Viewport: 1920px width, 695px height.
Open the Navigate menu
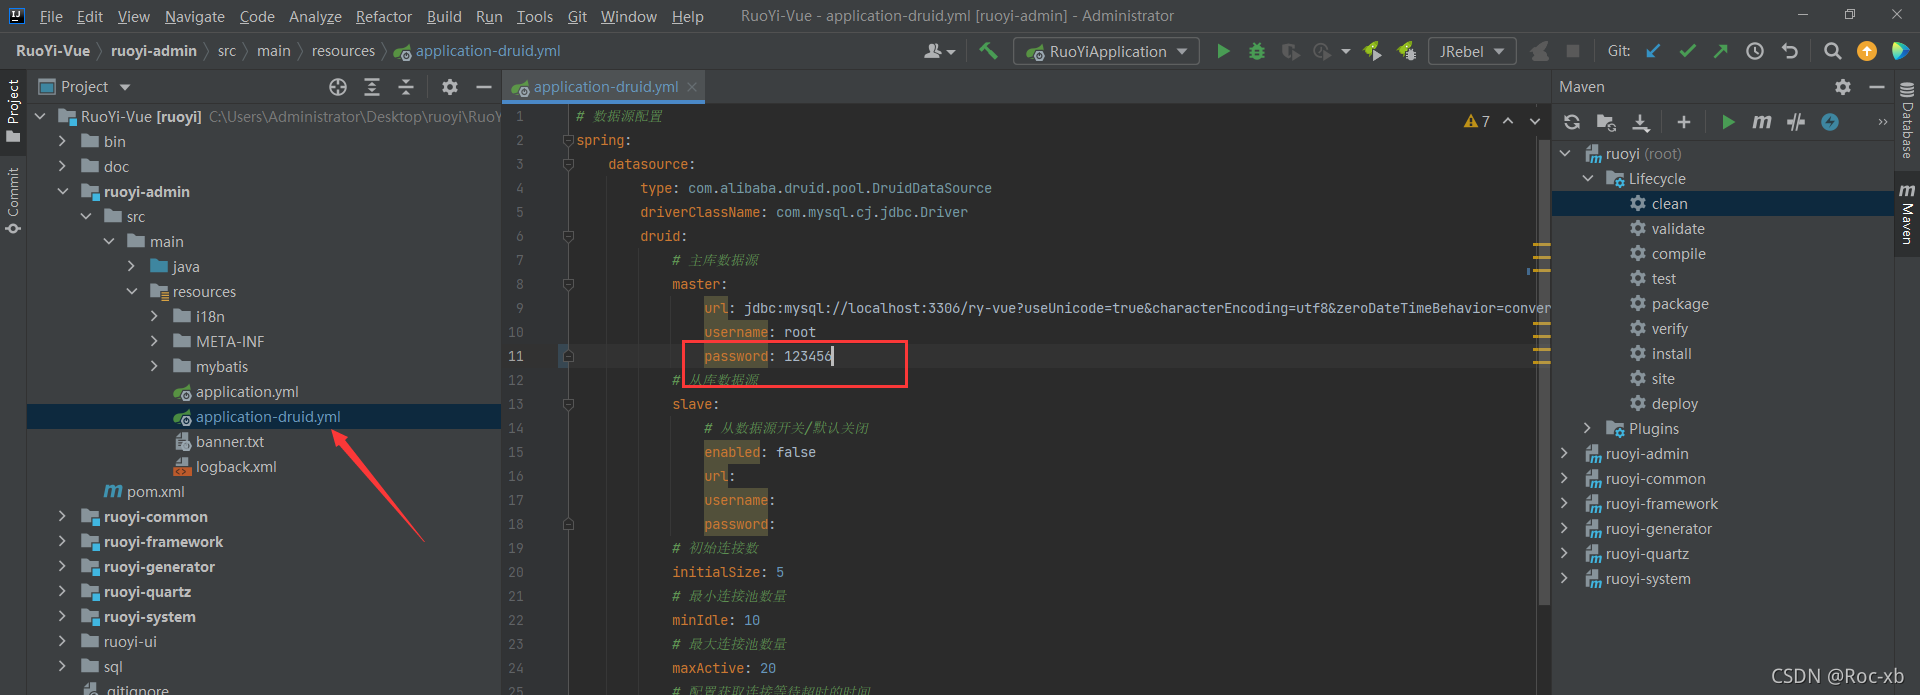click(195, 16)
